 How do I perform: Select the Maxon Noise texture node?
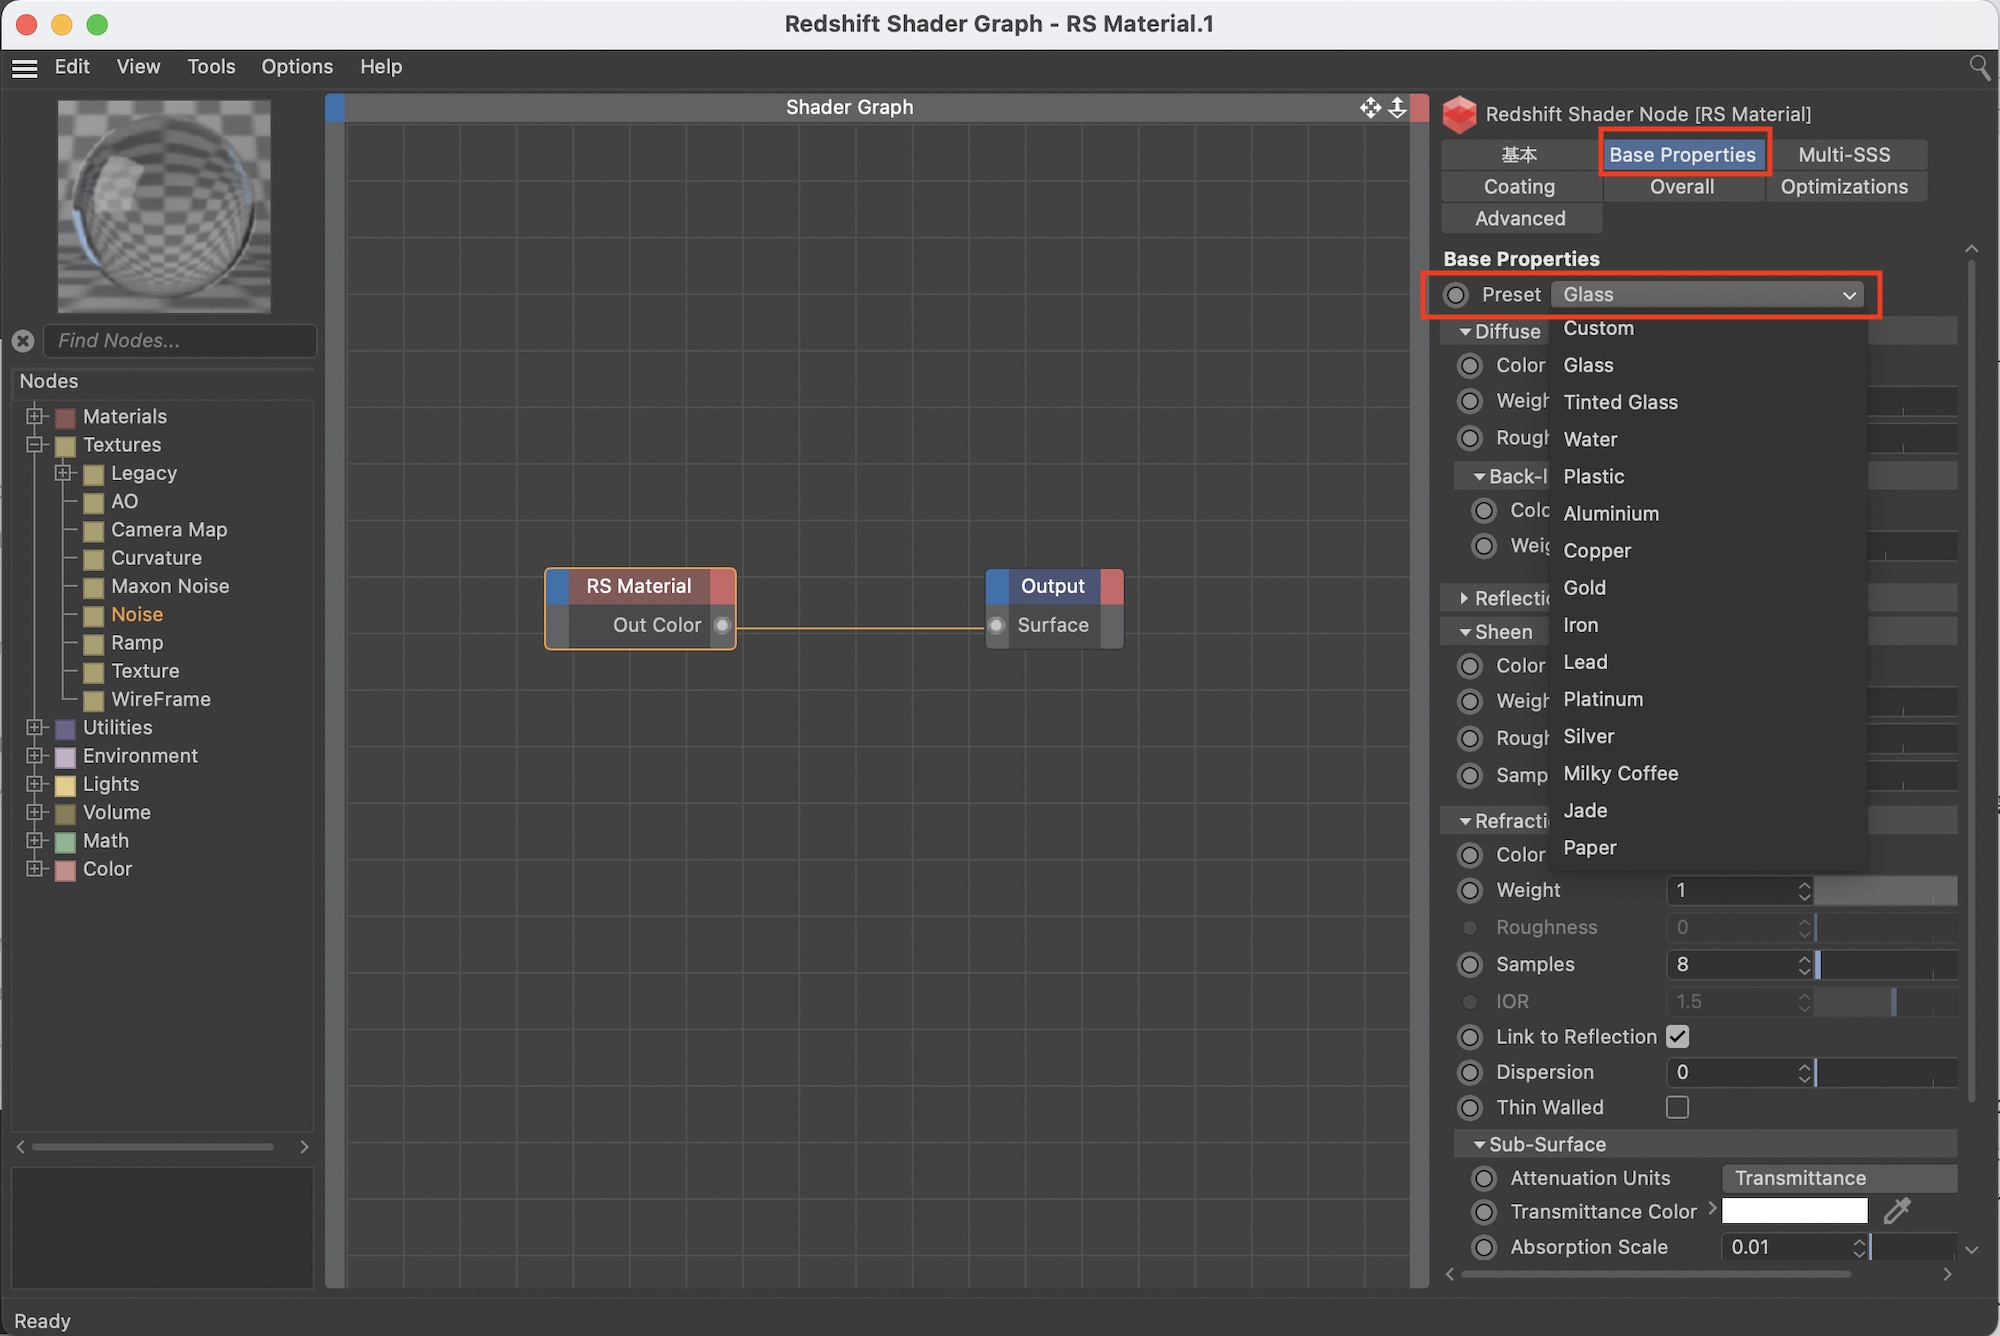tap(170, 586)
